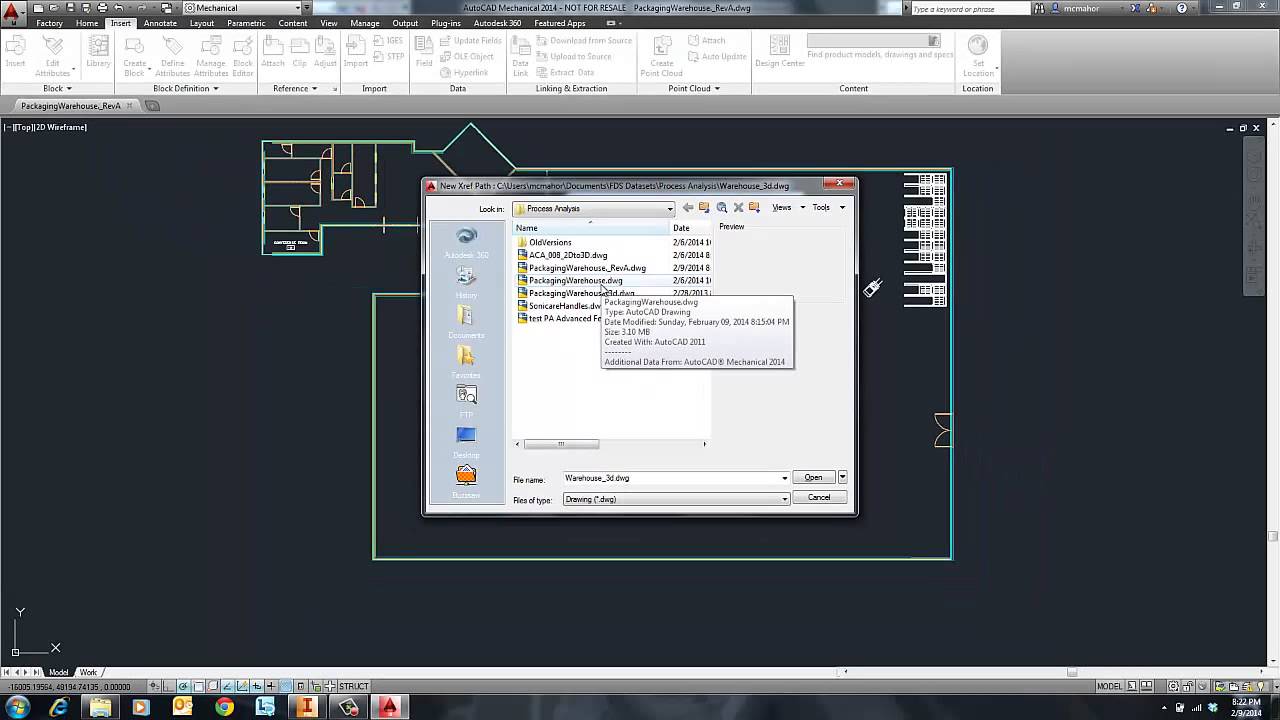Click the Cancel button in dialog
This screenshot has width=1280, height=720.
(819, 497)
